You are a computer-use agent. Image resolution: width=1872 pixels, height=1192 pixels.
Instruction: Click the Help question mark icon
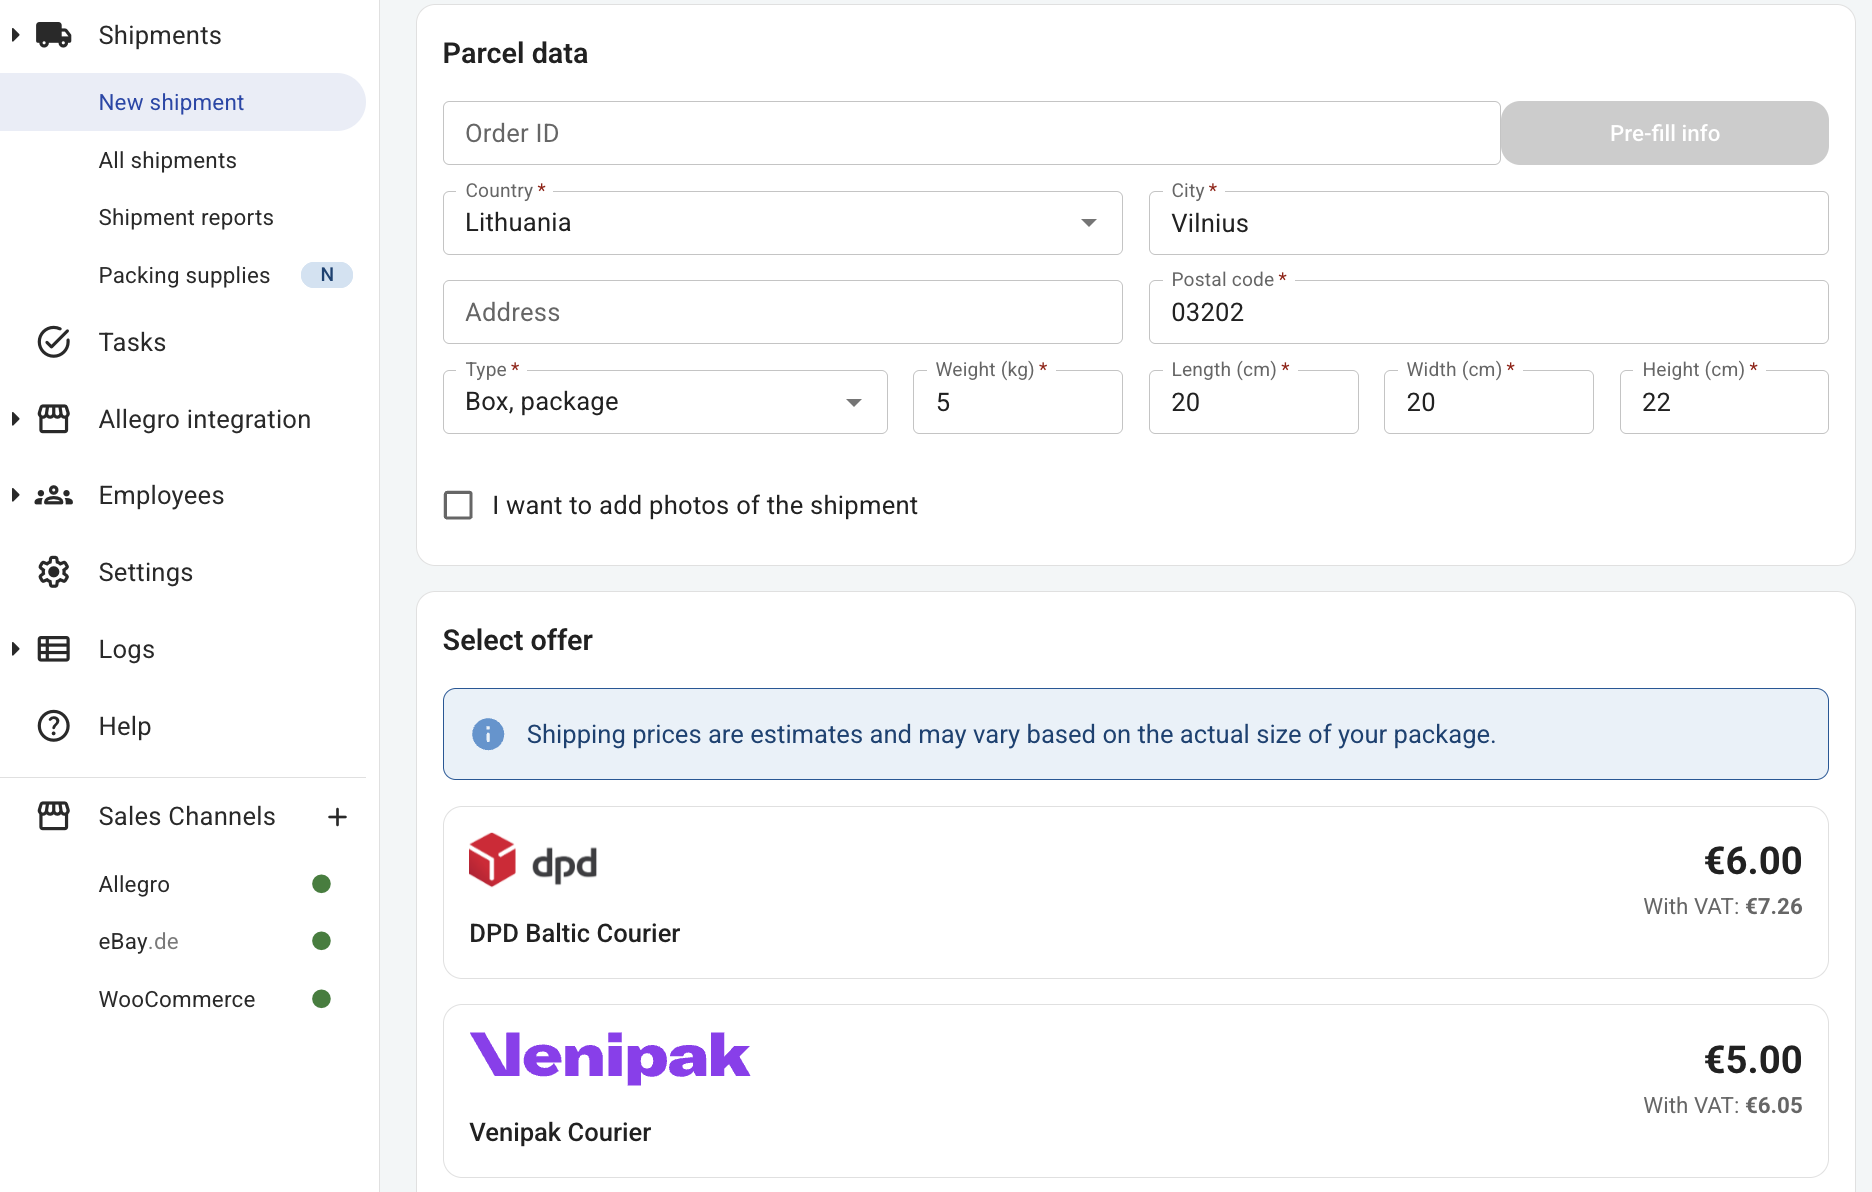[54, 726]
